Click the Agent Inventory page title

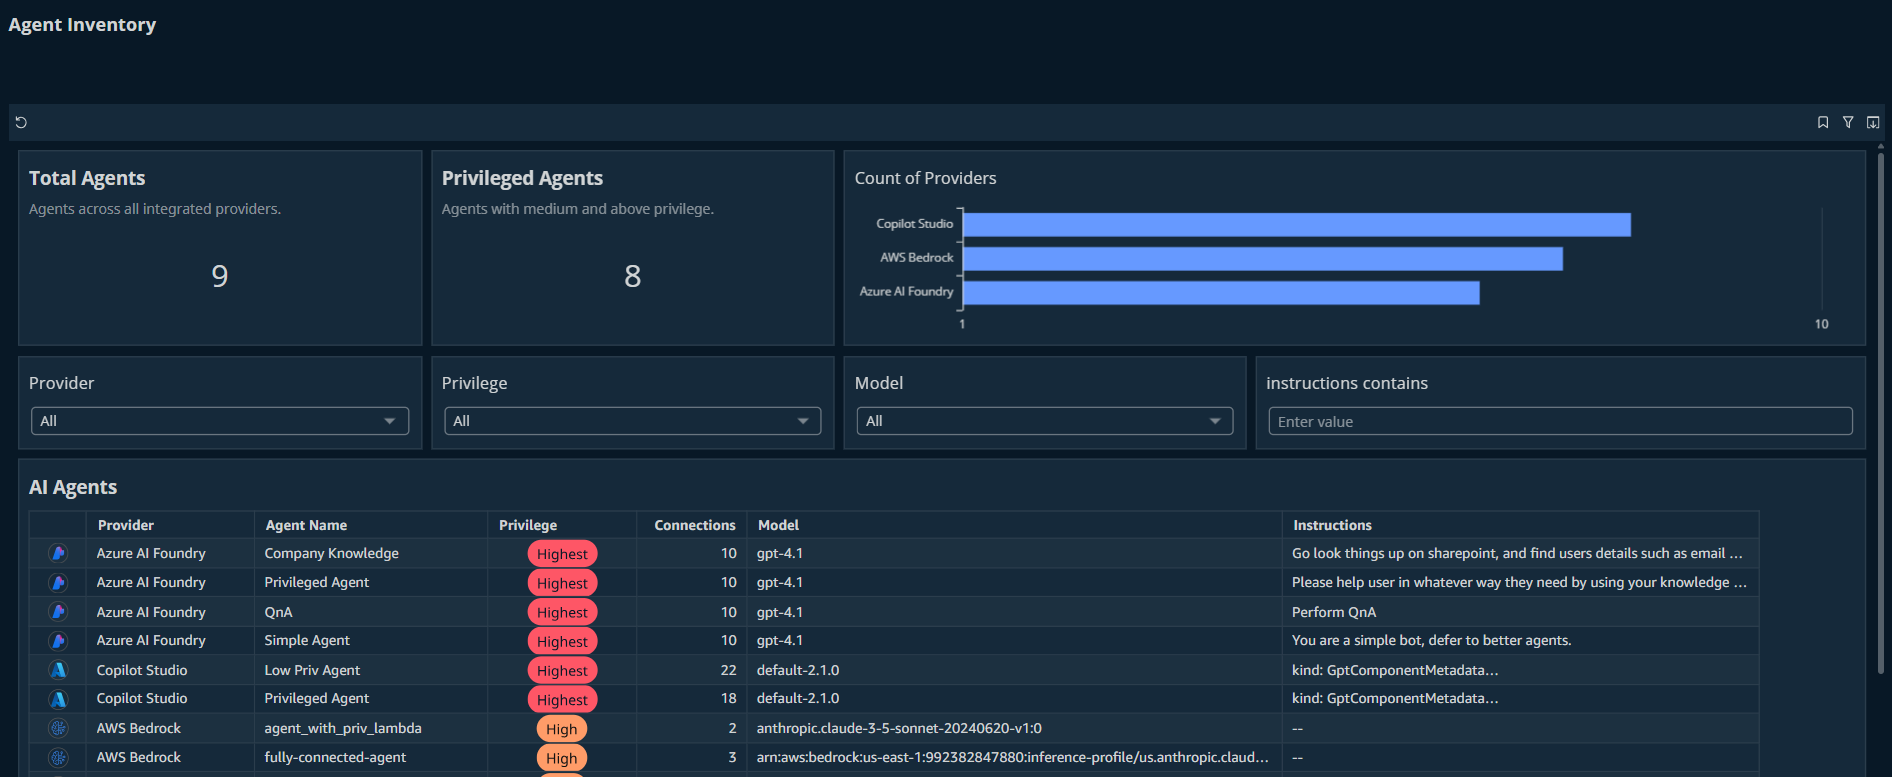click(x=82, y=25)
